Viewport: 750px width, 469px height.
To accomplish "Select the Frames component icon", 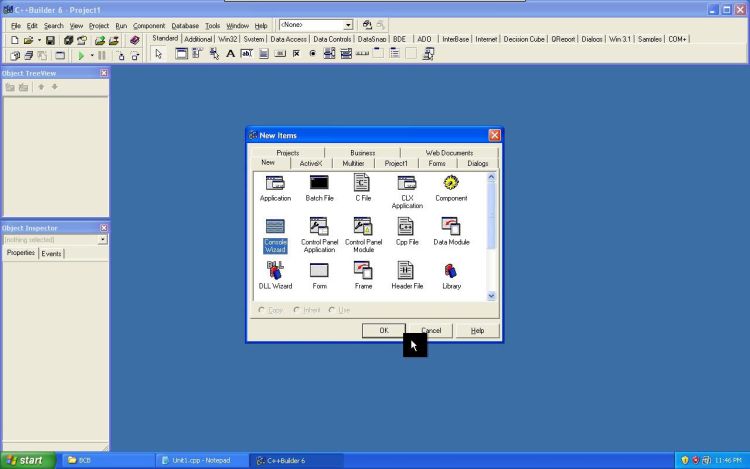I will (x=181, y=54).
